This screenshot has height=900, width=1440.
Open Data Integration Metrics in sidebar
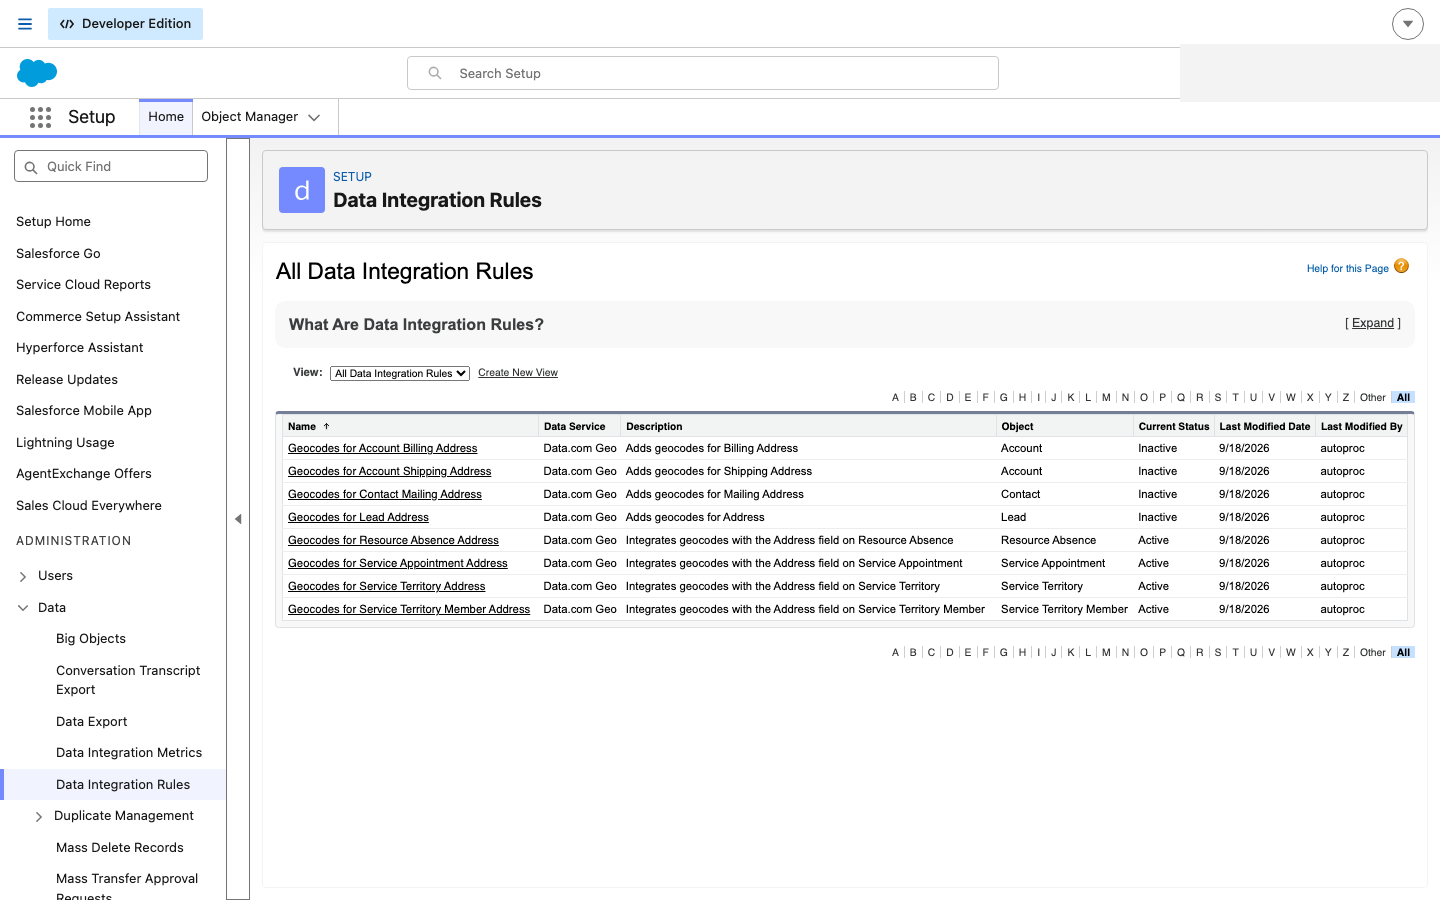click(129, 753)
